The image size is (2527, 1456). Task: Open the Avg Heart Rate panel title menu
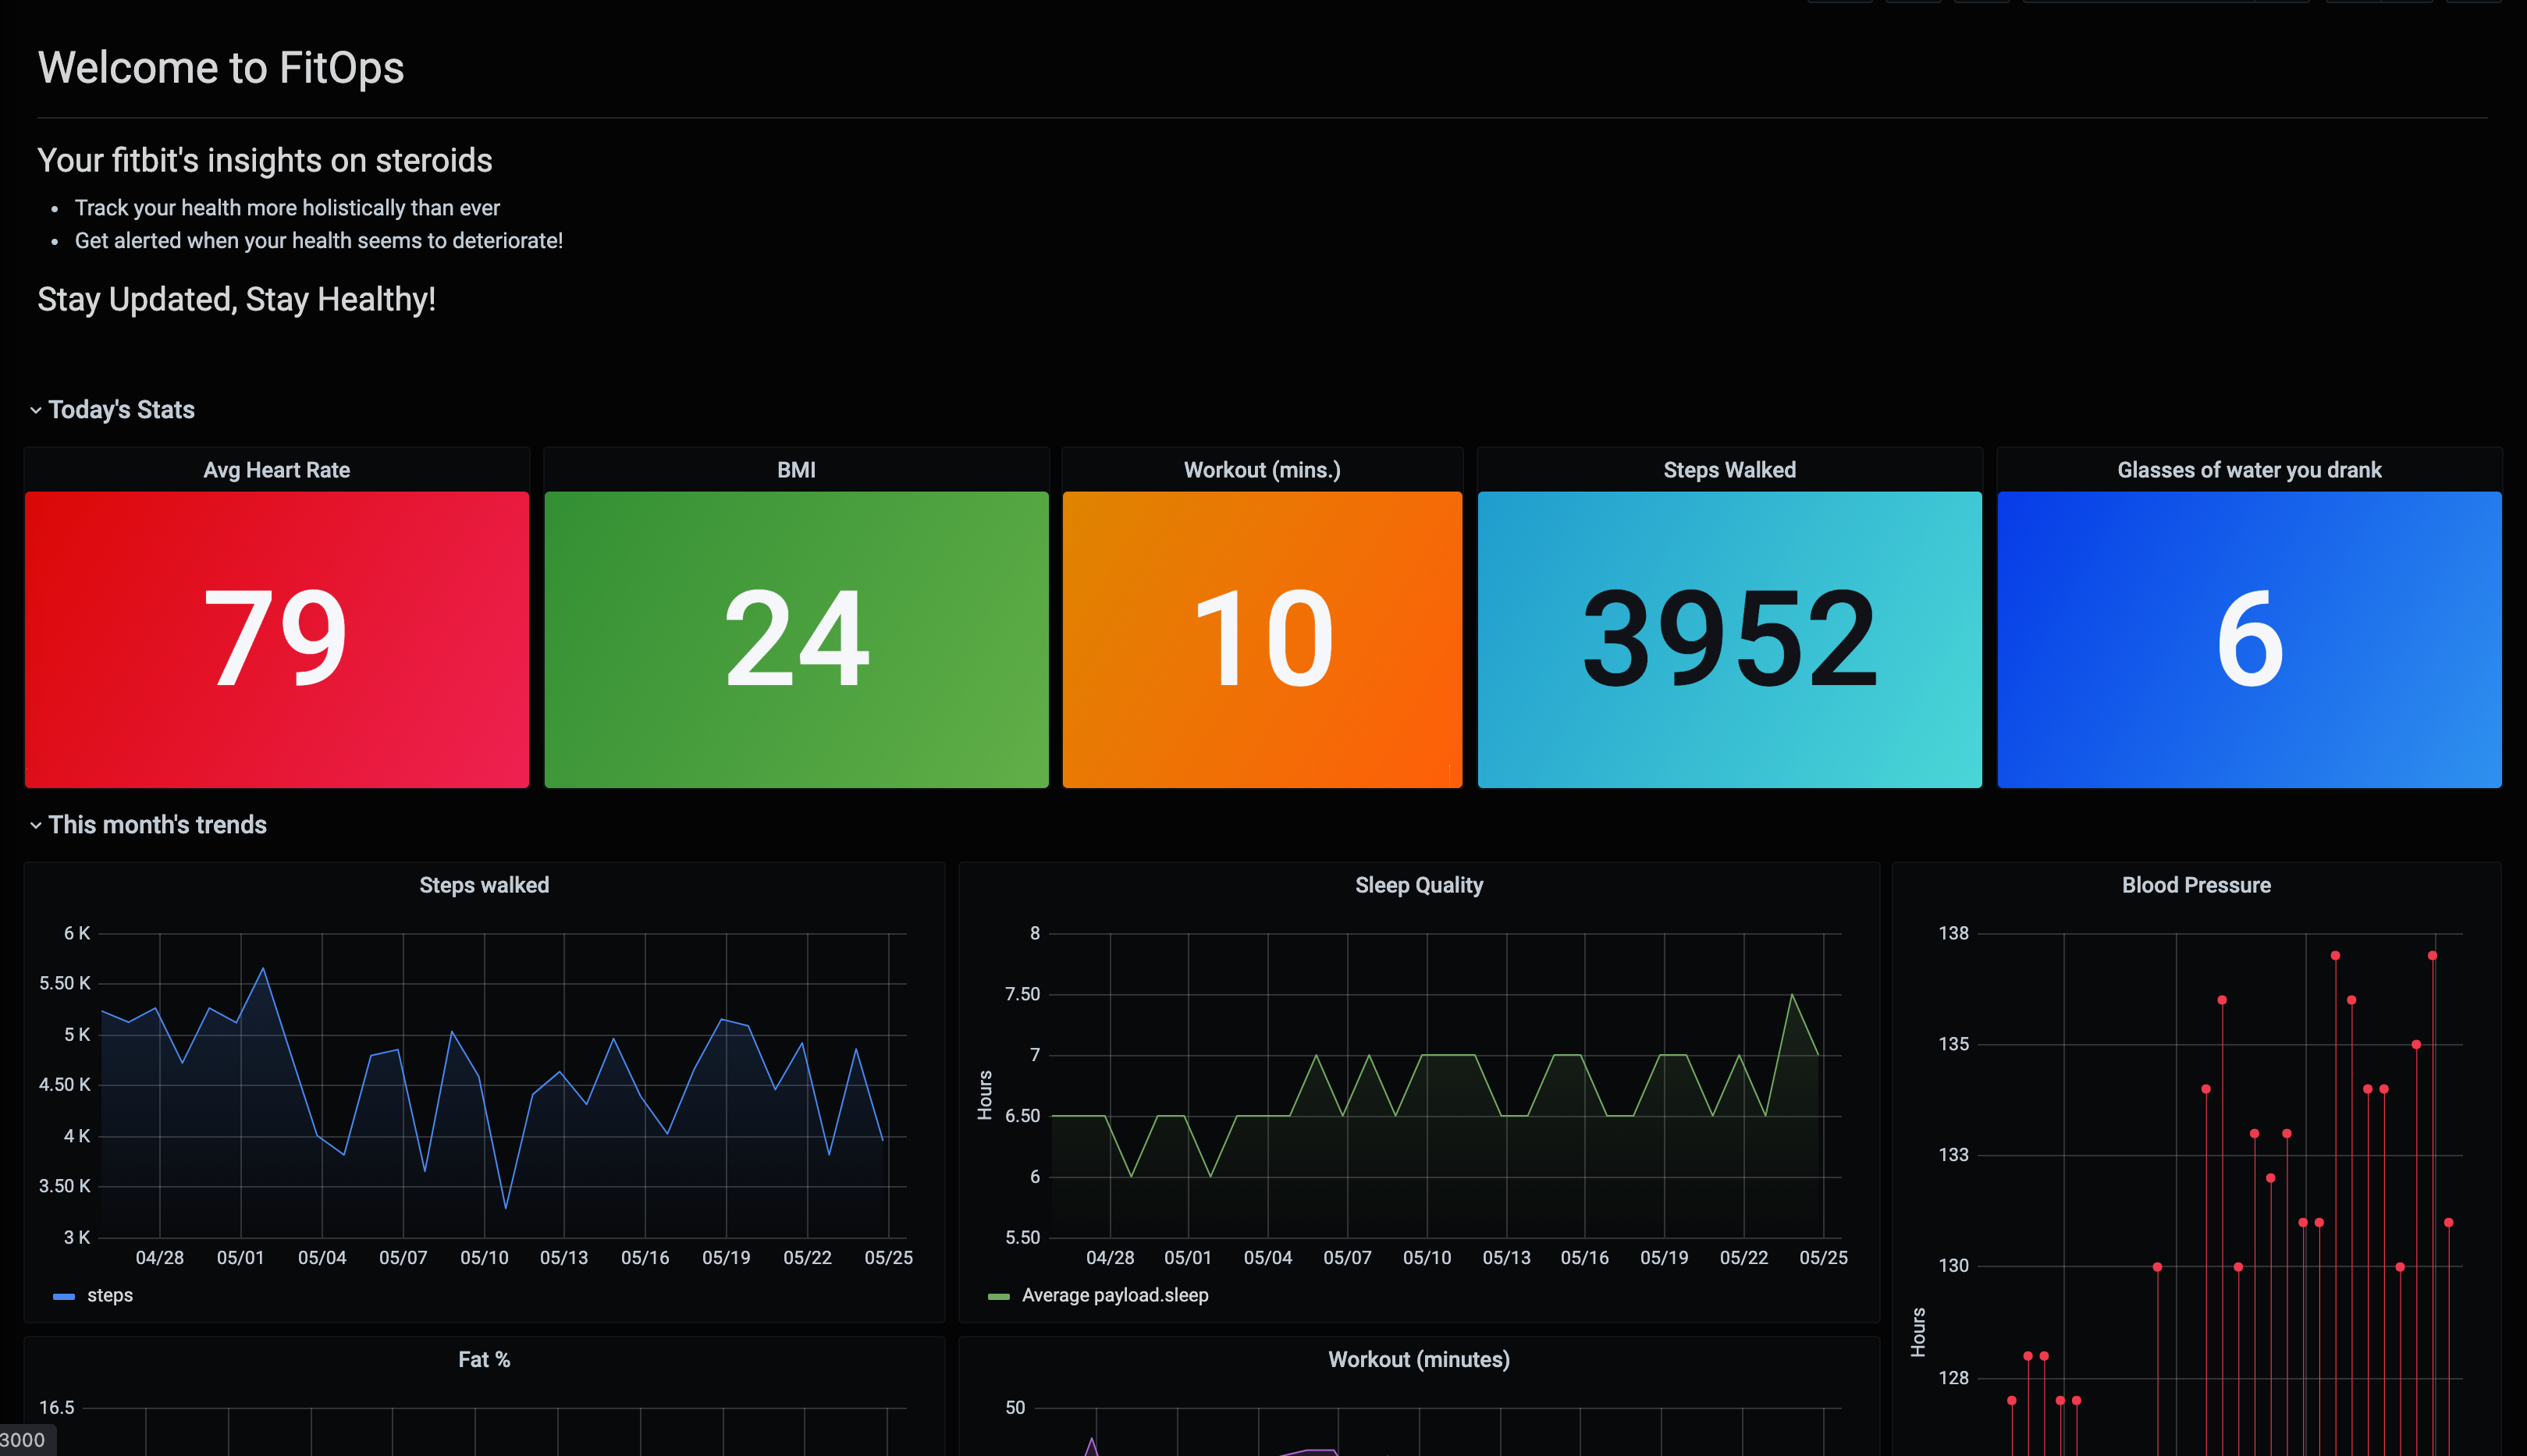click(x=276, y=470)
